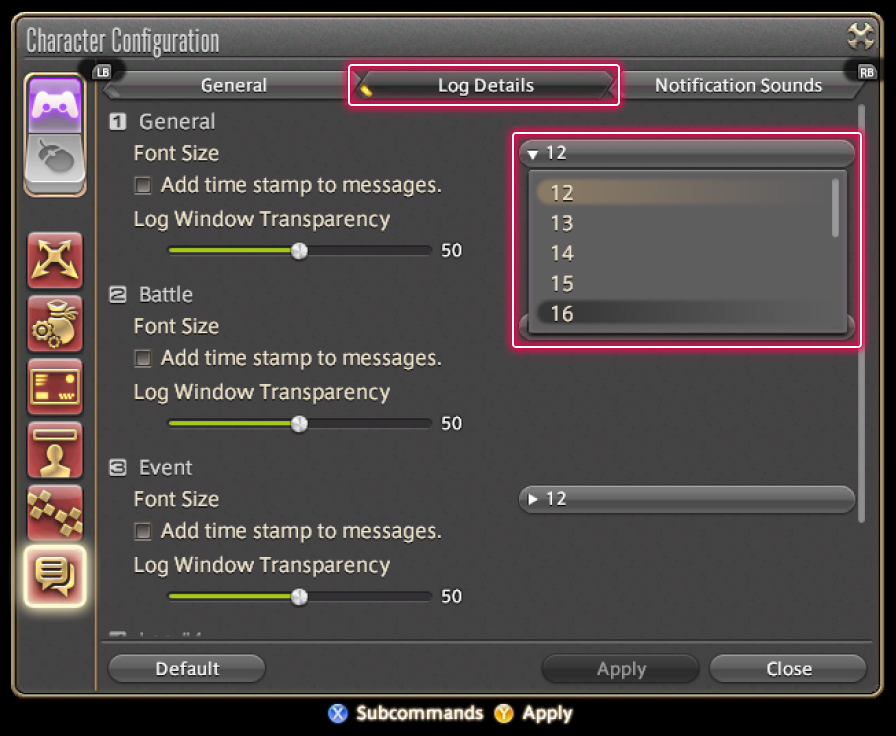
Task: Open the log window settings chat icon
Action: pos(55,576)
